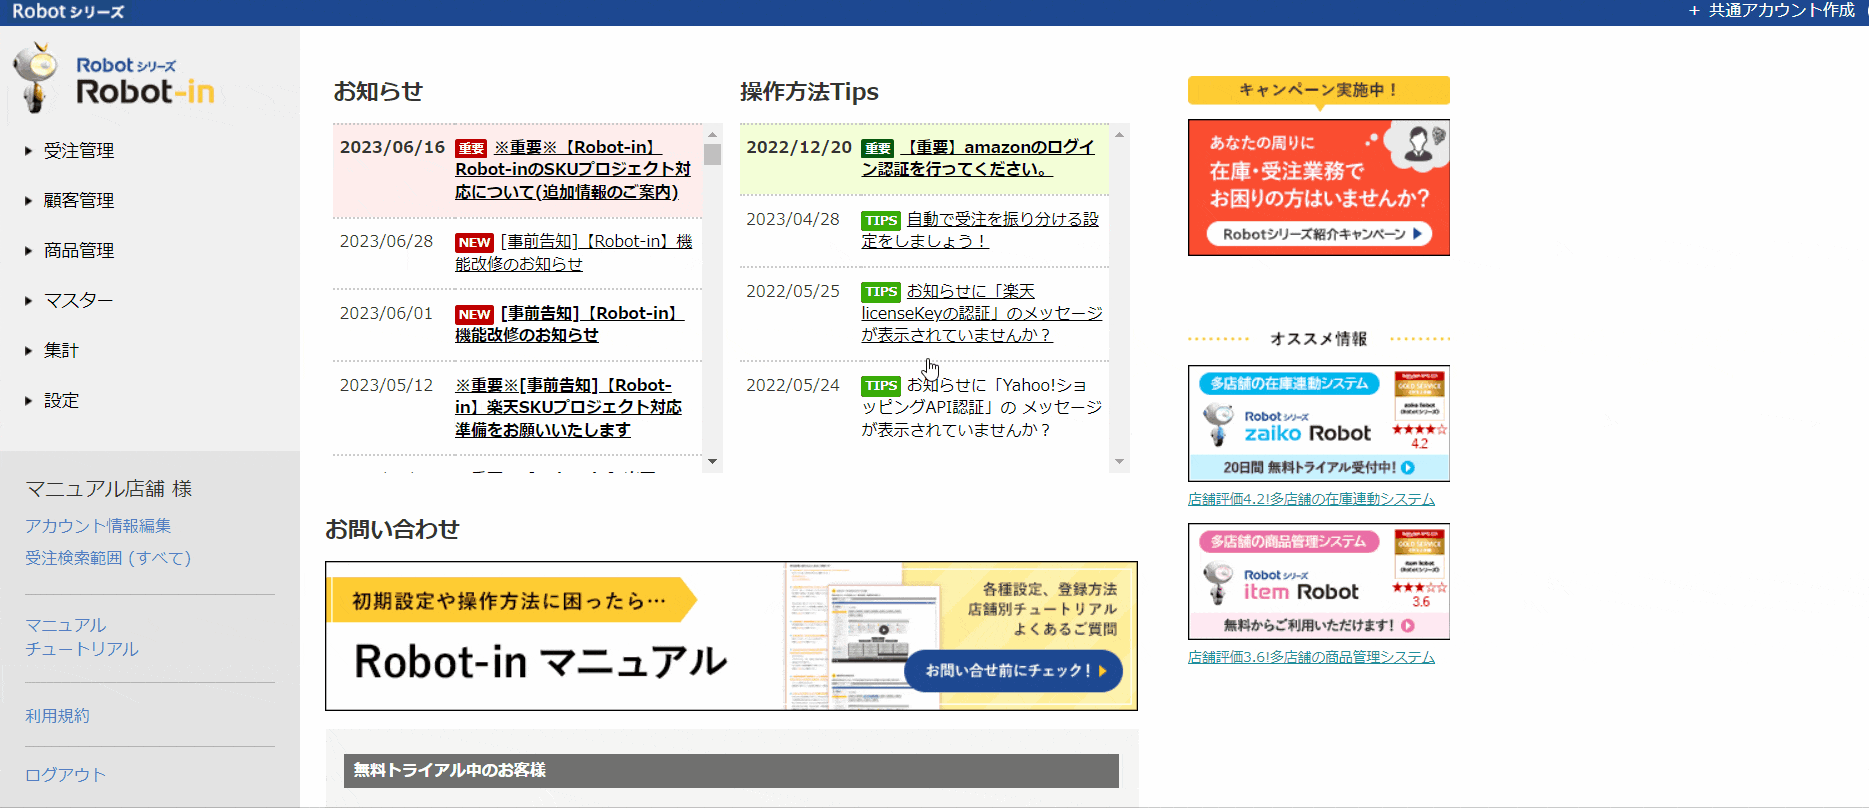Click the plus 共通アカウント作成 link
Viewport: 1869px width, 808px height.
(1771, 11)
